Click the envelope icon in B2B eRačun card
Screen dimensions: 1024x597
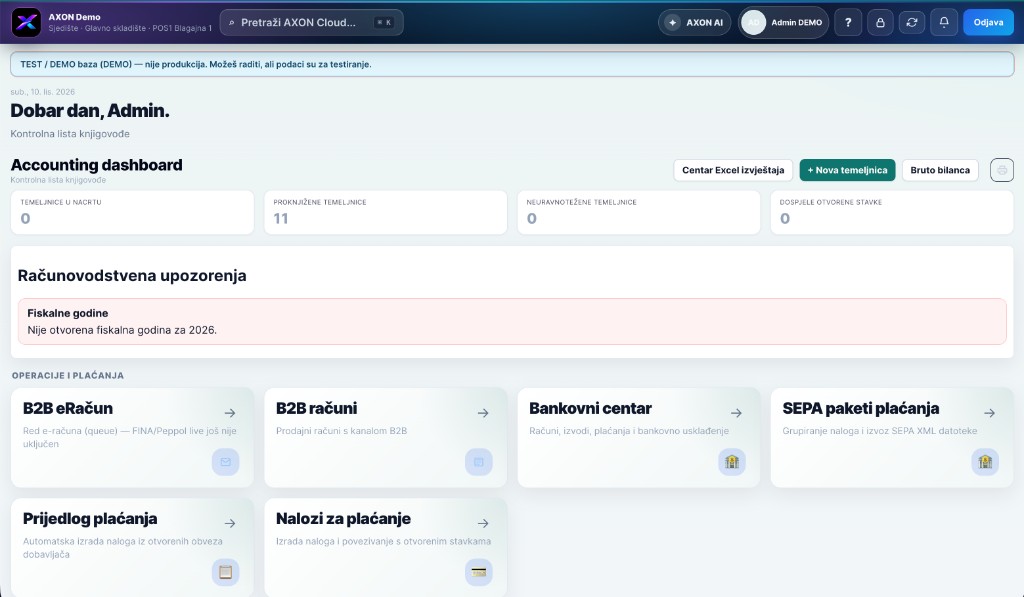(x=225, y=462)
